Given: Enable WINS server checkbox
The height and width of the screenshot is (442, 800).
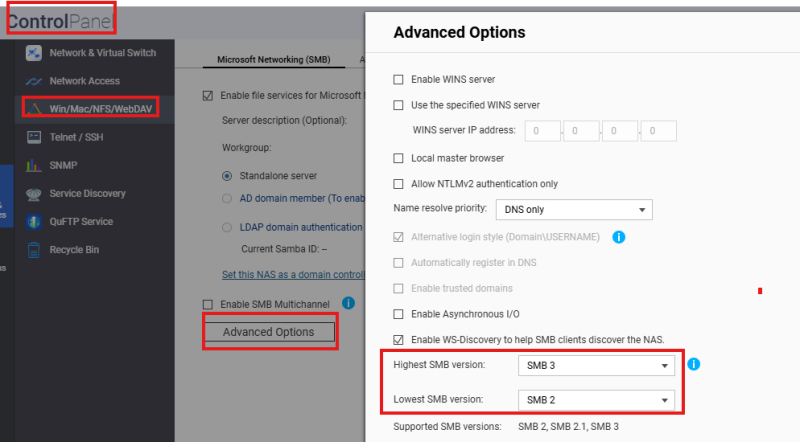Looking at the screenshot, I should click(x=398, y=80).
